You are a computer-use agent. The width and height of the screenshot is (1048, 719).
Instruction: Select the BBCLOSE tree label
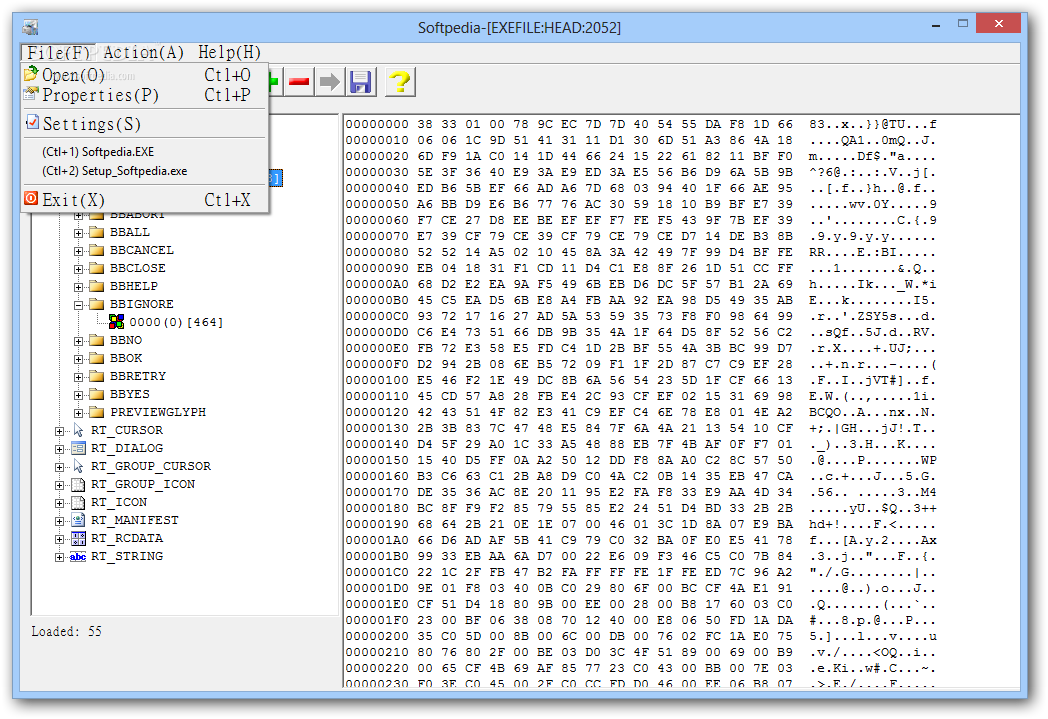[x=138, y=268]
